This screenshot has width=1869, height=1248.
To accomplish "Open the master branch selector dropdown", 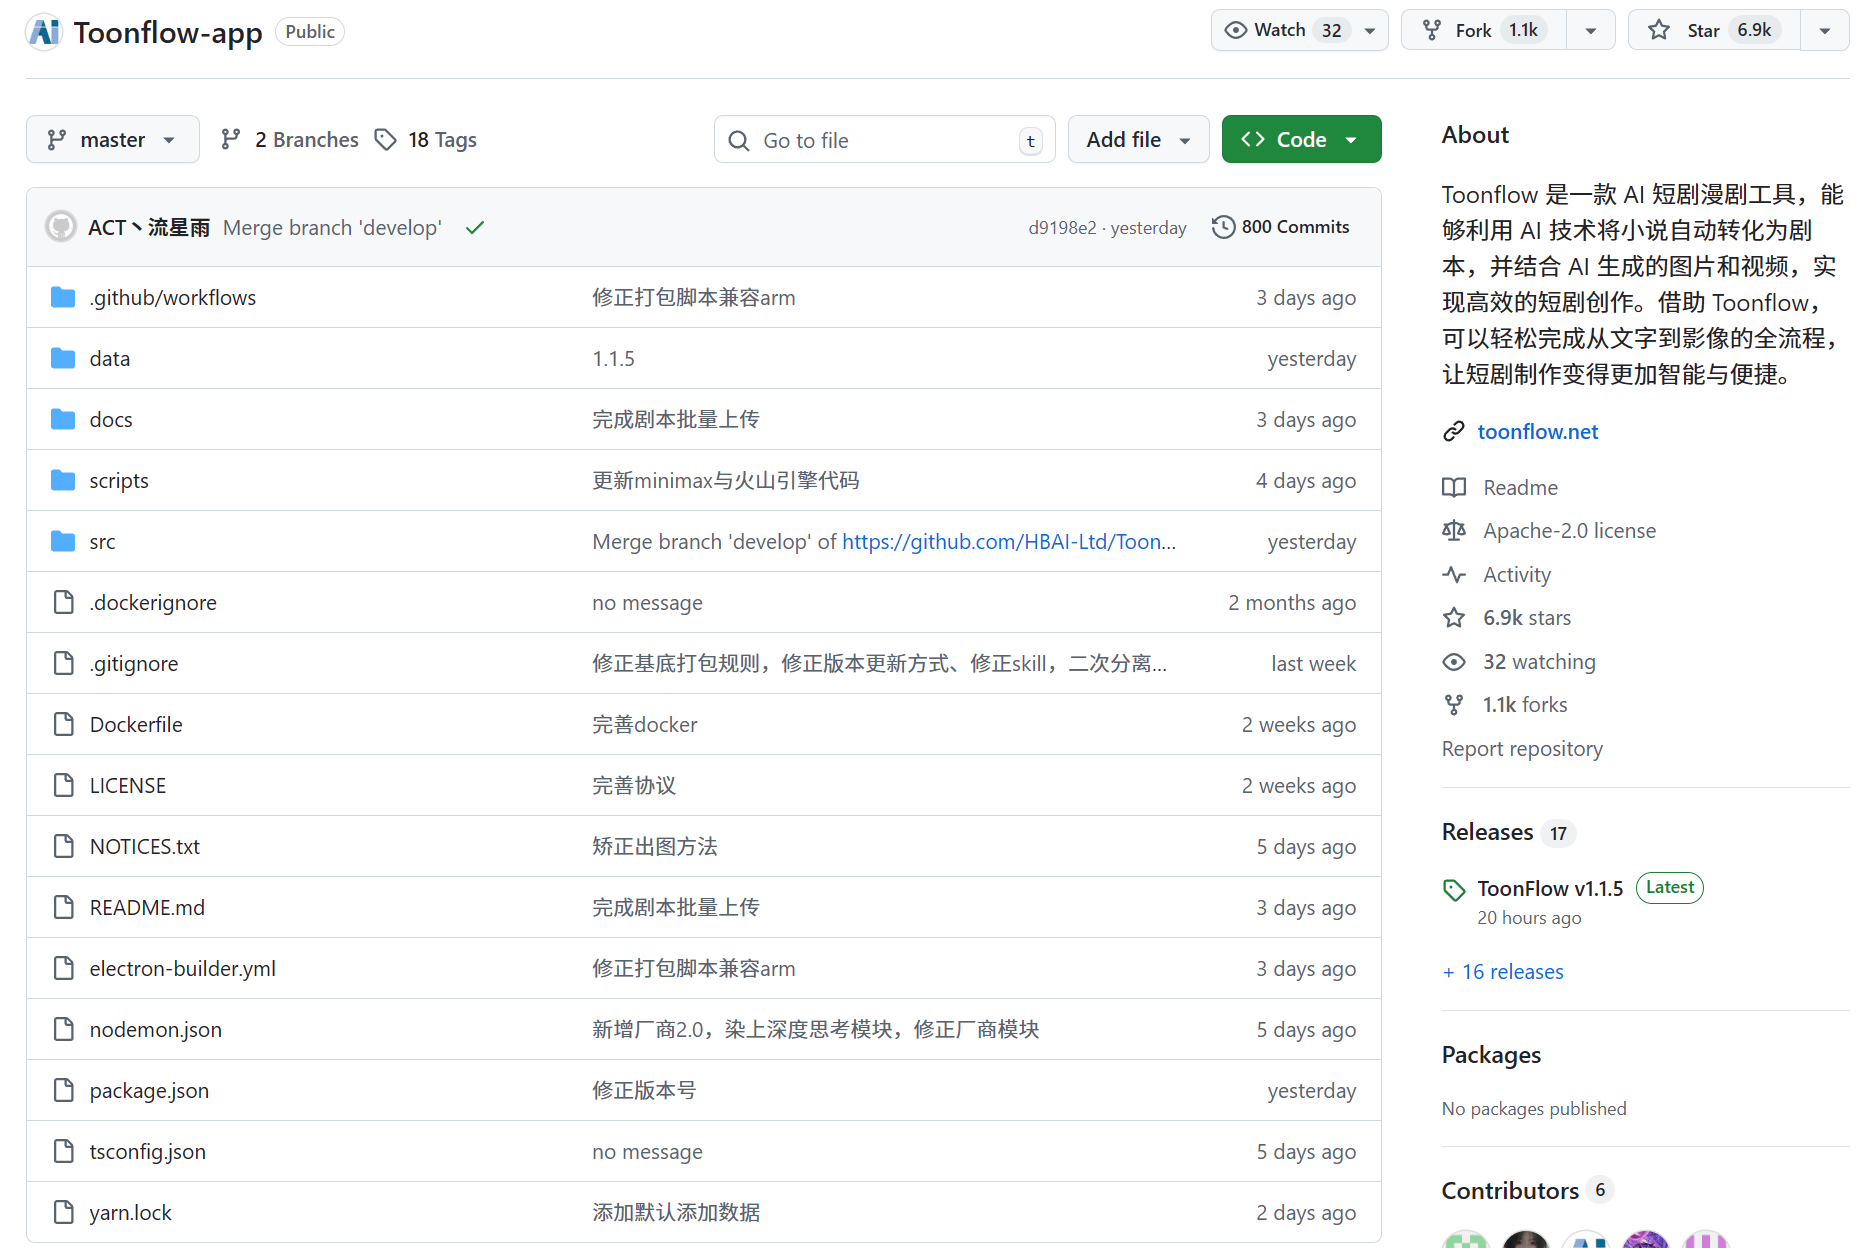I will pyautogui.click(x=113, y=140).
